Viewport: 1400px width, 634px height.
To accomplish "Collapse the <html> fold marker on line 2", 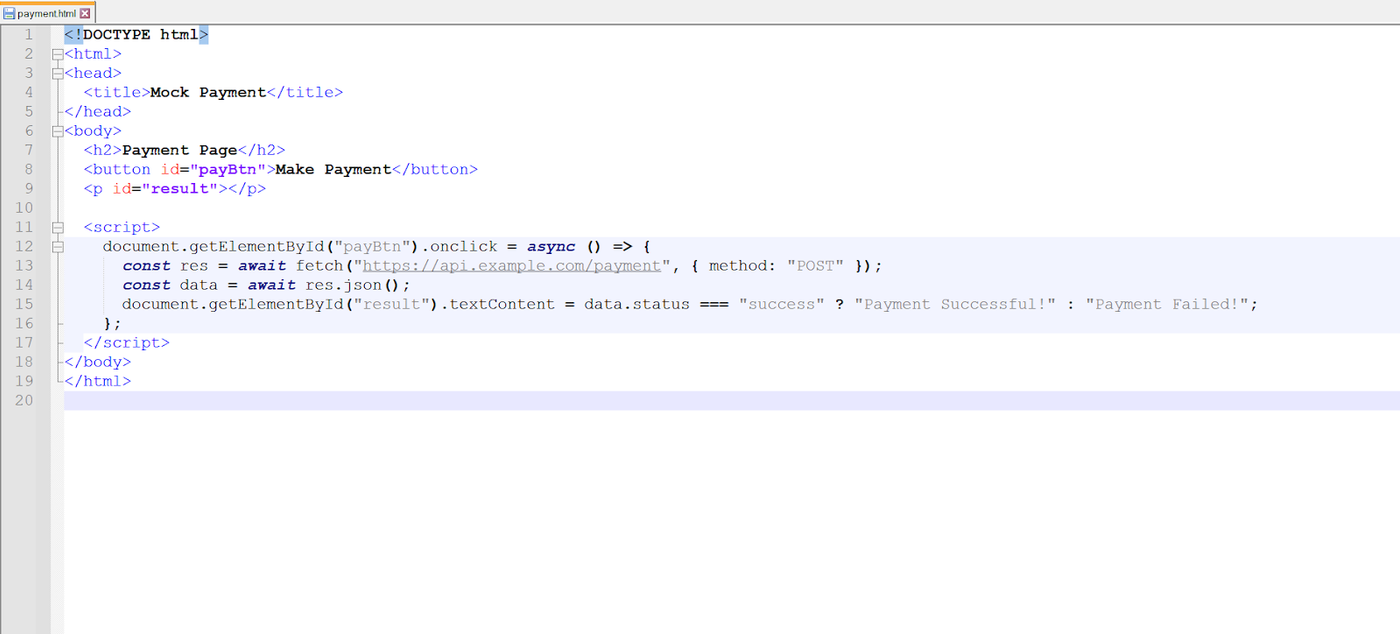I will point(58,54).
